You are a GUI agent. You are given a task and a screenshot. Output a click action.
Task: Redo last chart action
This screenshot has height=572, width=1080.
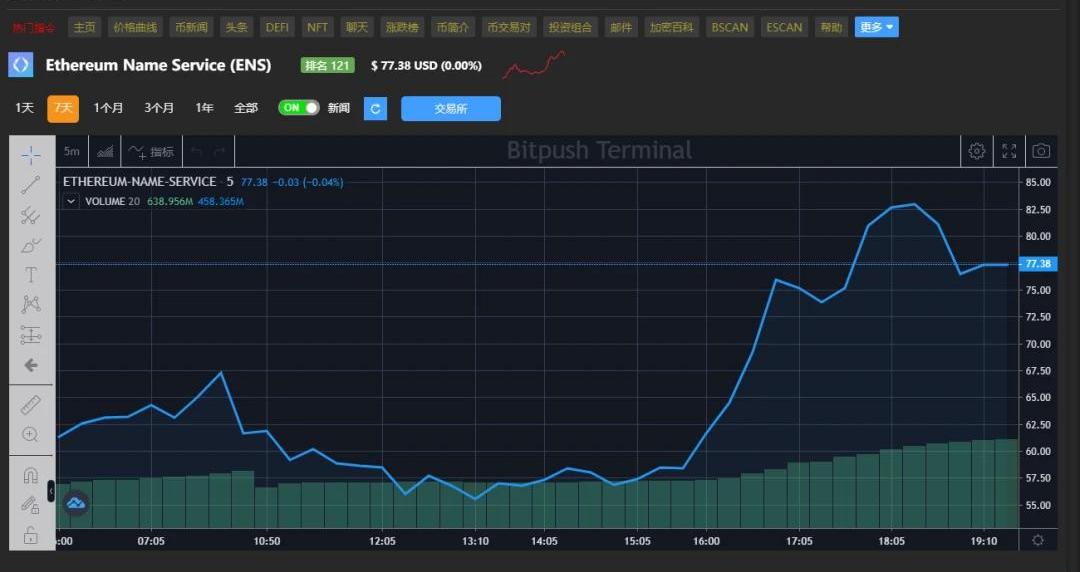(220, 152)
